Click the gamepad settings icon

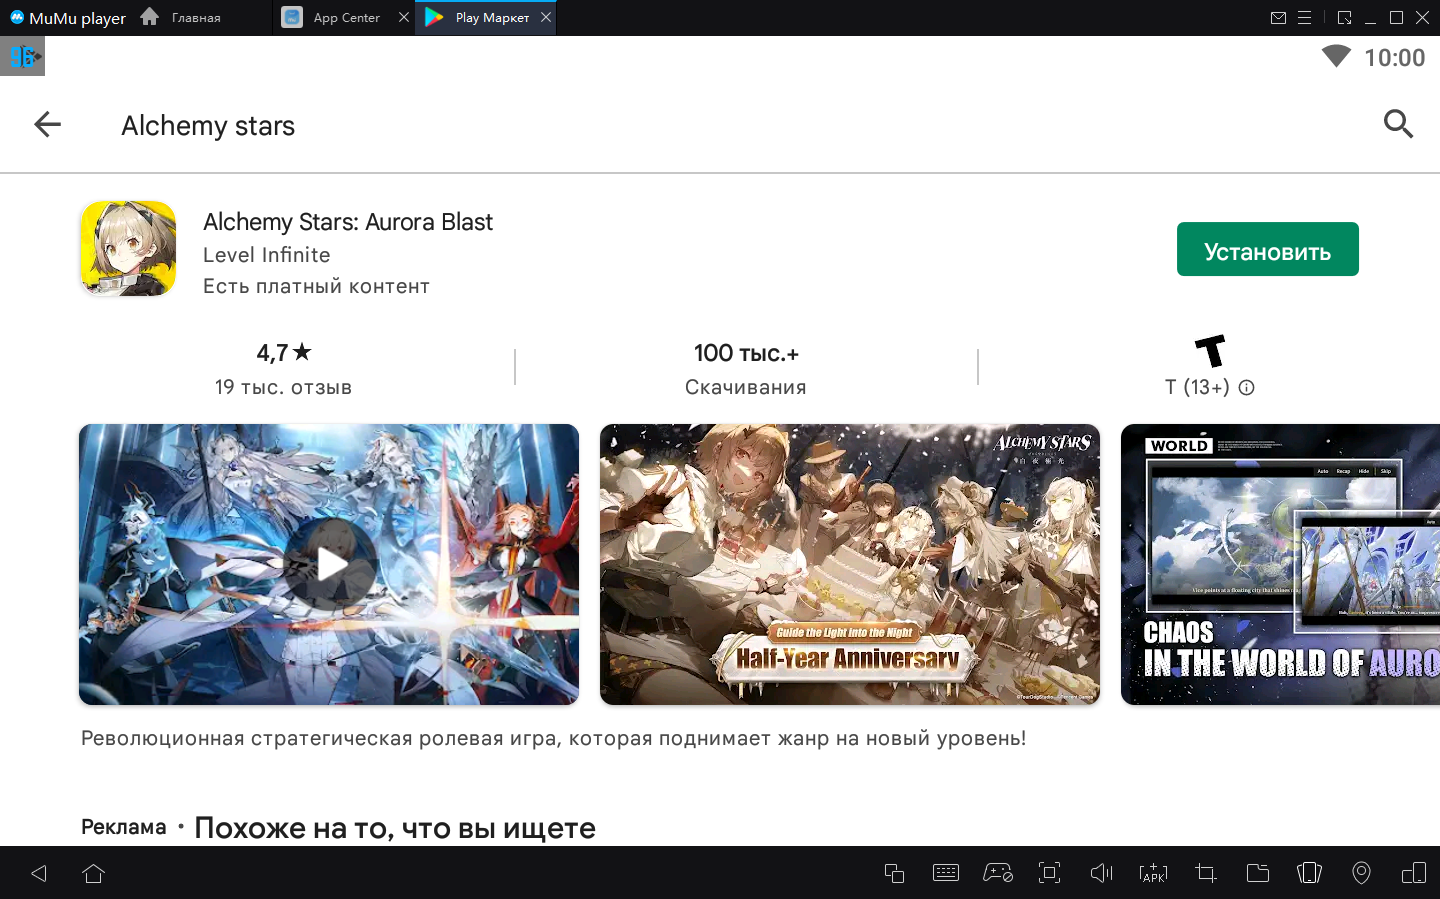(x=997, y=873)
